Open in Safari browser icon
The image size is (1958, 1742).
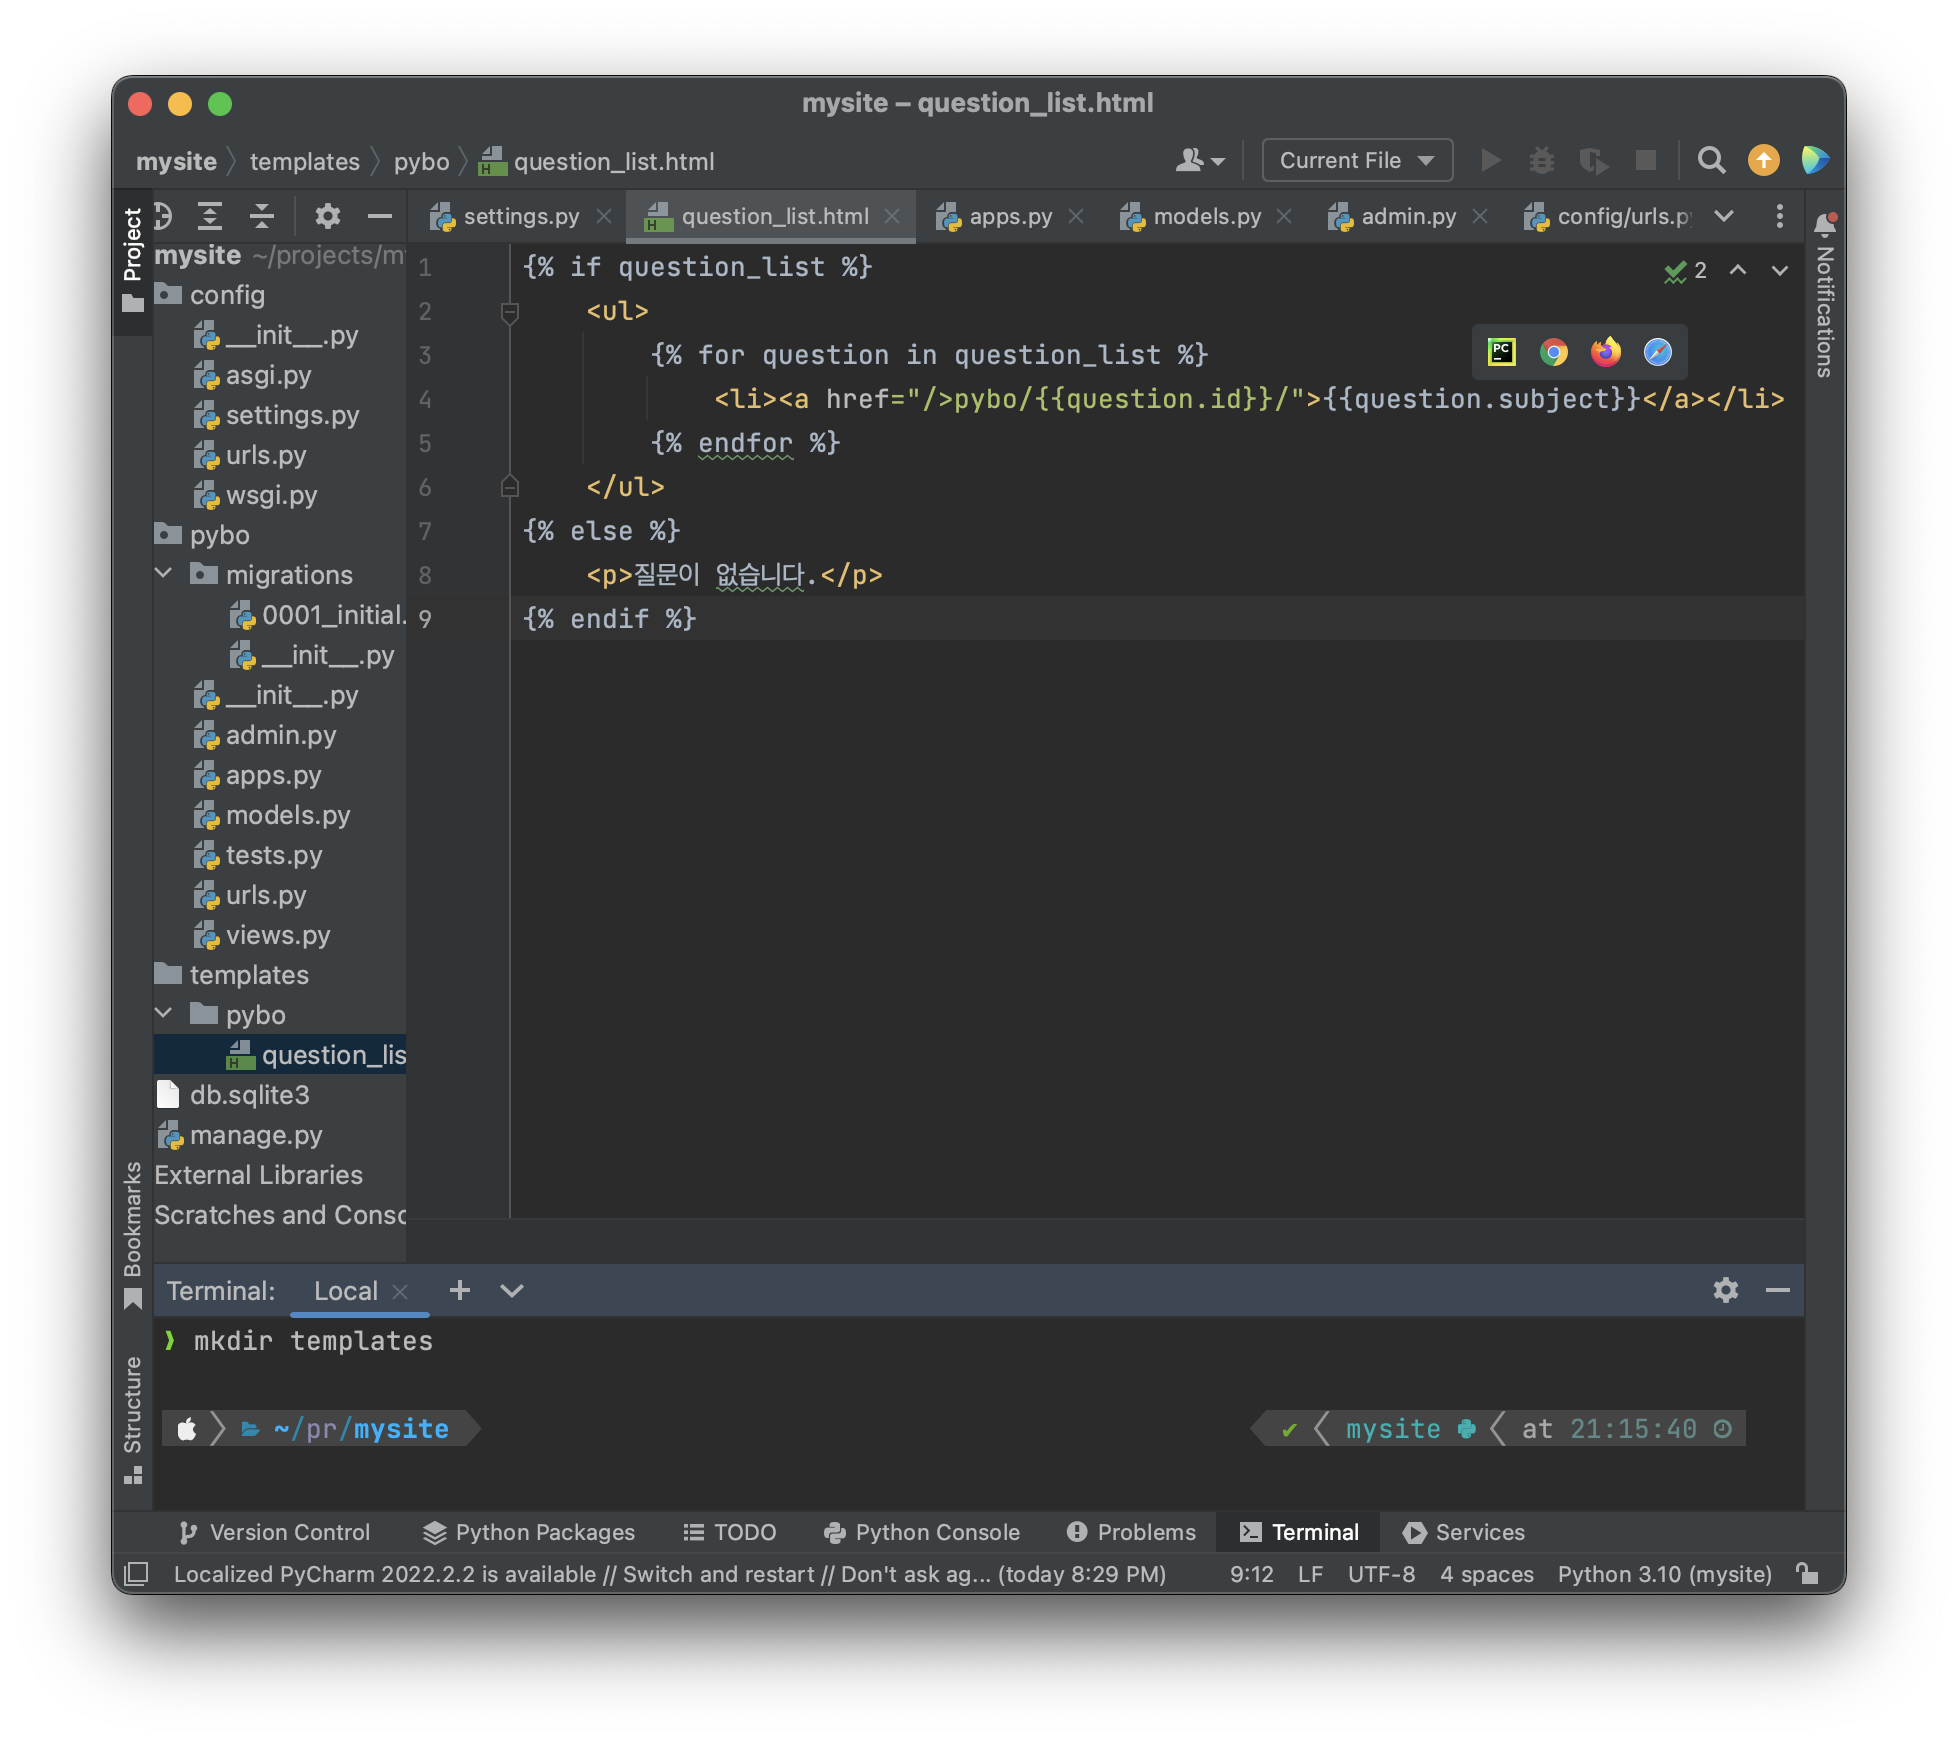1657,352
